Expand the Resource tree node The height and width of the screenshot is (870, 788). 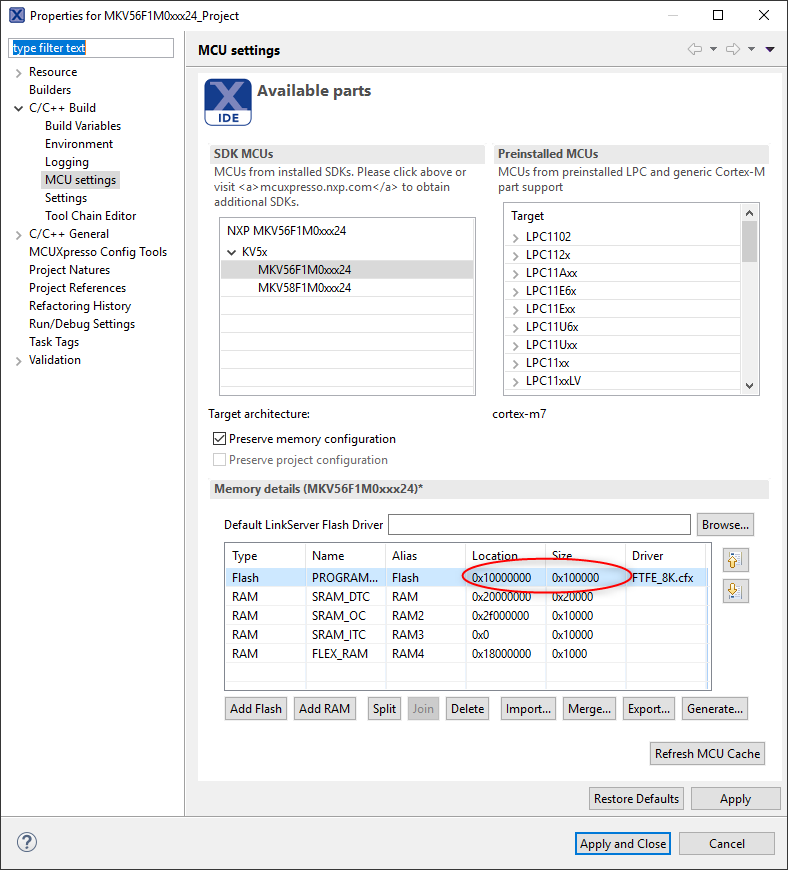pos(18,73)
